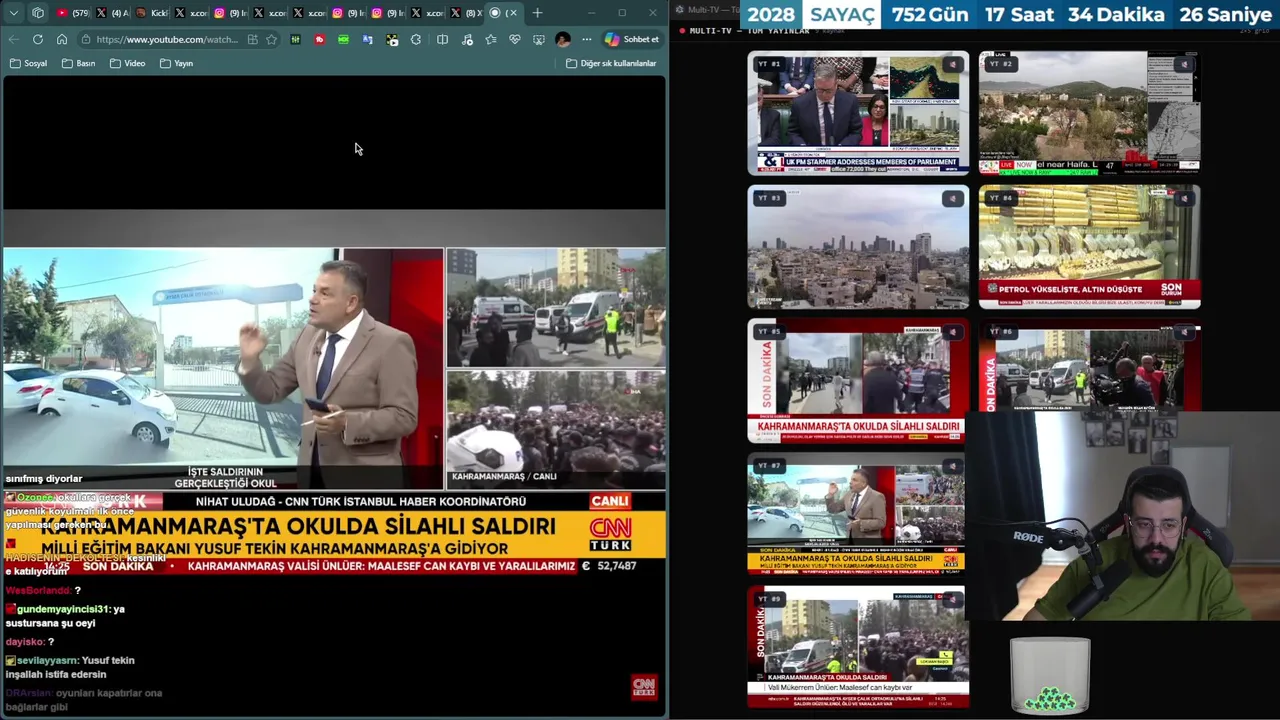Reload the YouTube page
The width and height of the screenshot is (1280, 720).
[x=37, y=39]
